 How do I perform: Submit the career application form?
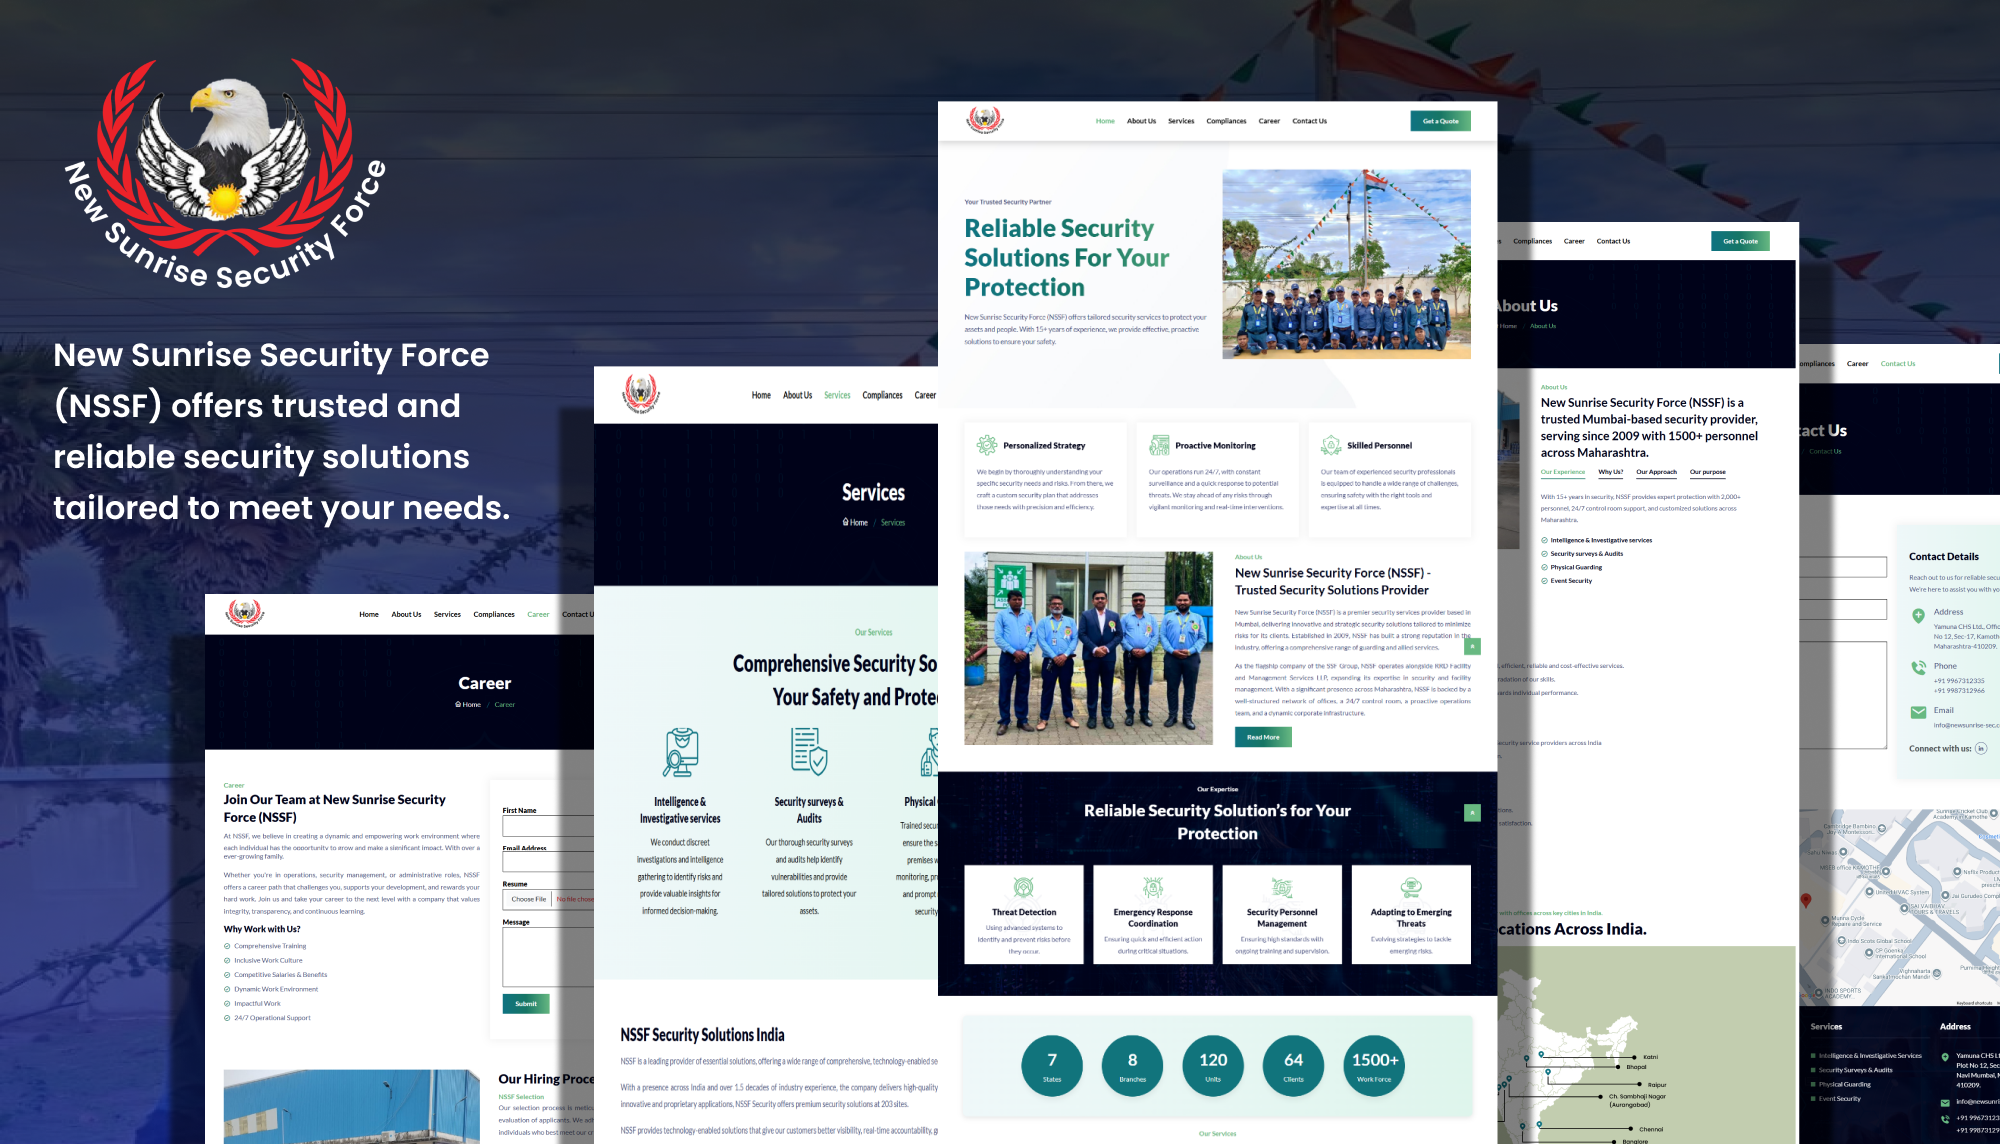point(526,1003)
